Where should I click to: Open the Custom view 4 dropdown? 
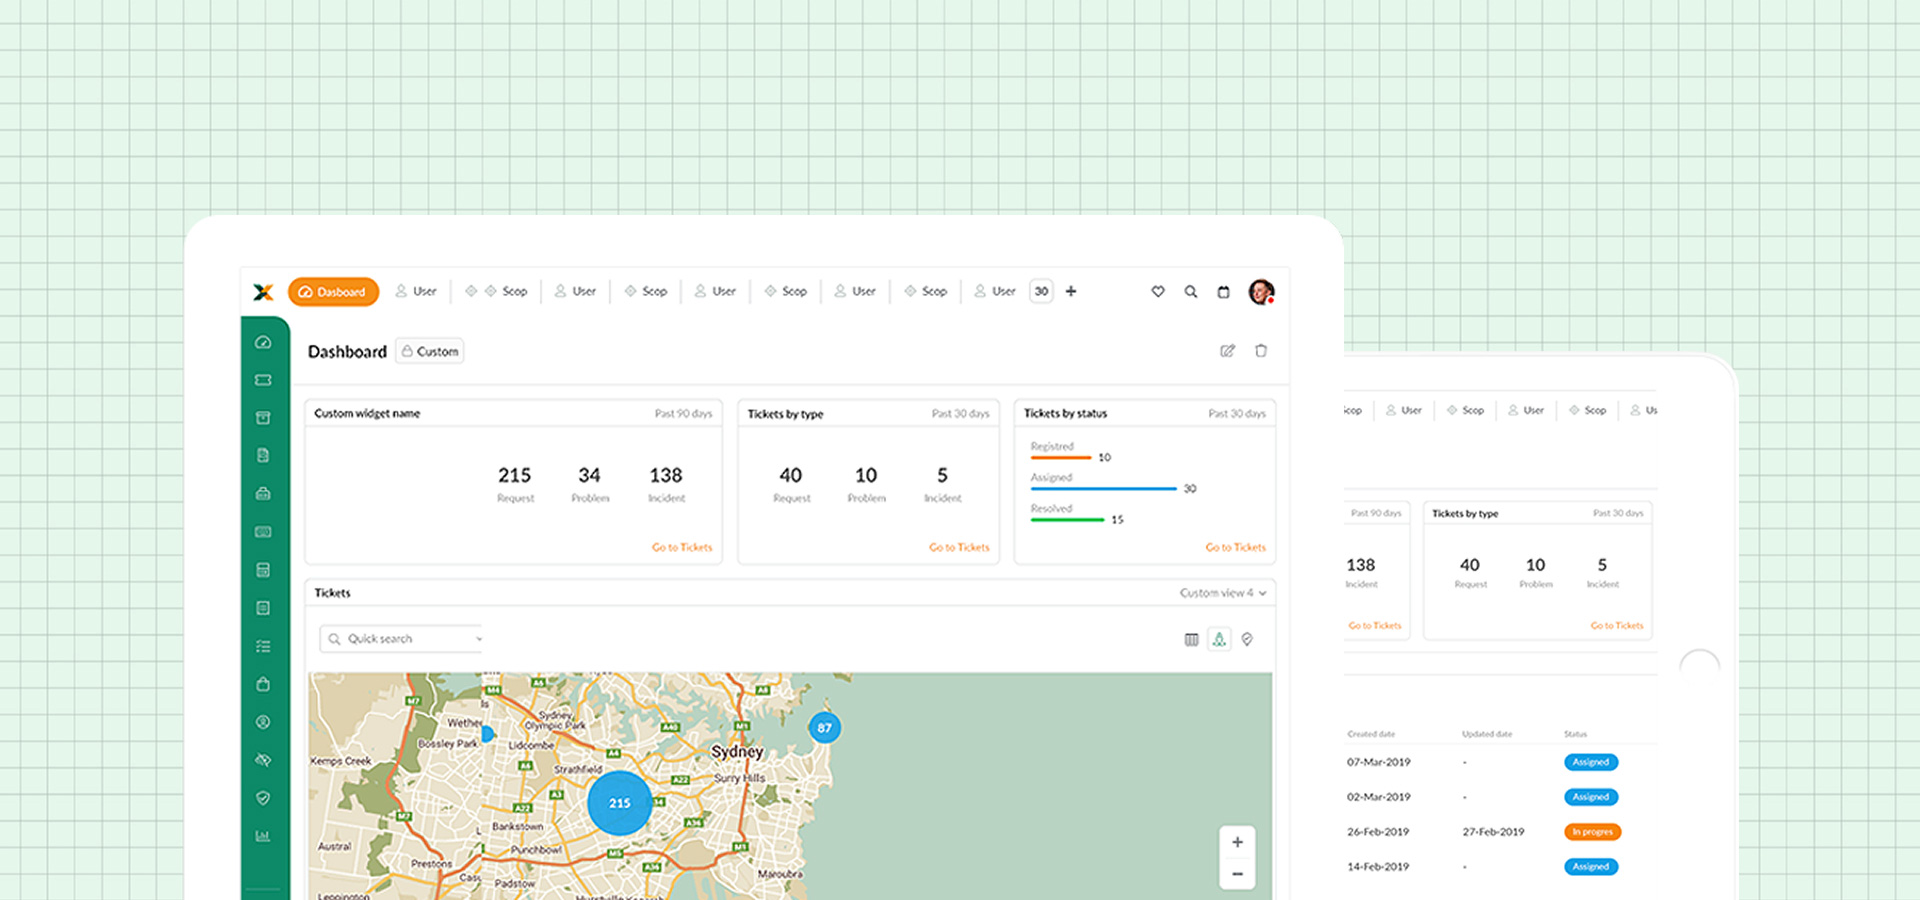[1223, 593]
